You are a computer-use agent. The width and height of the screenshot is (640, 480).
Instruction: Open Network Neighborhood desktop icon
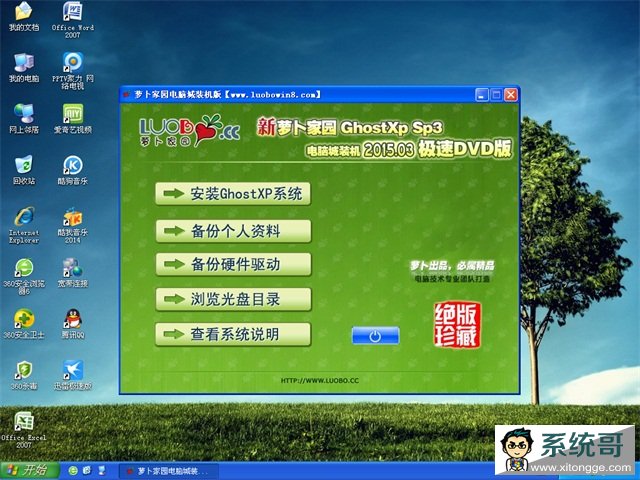pos(24,119)
